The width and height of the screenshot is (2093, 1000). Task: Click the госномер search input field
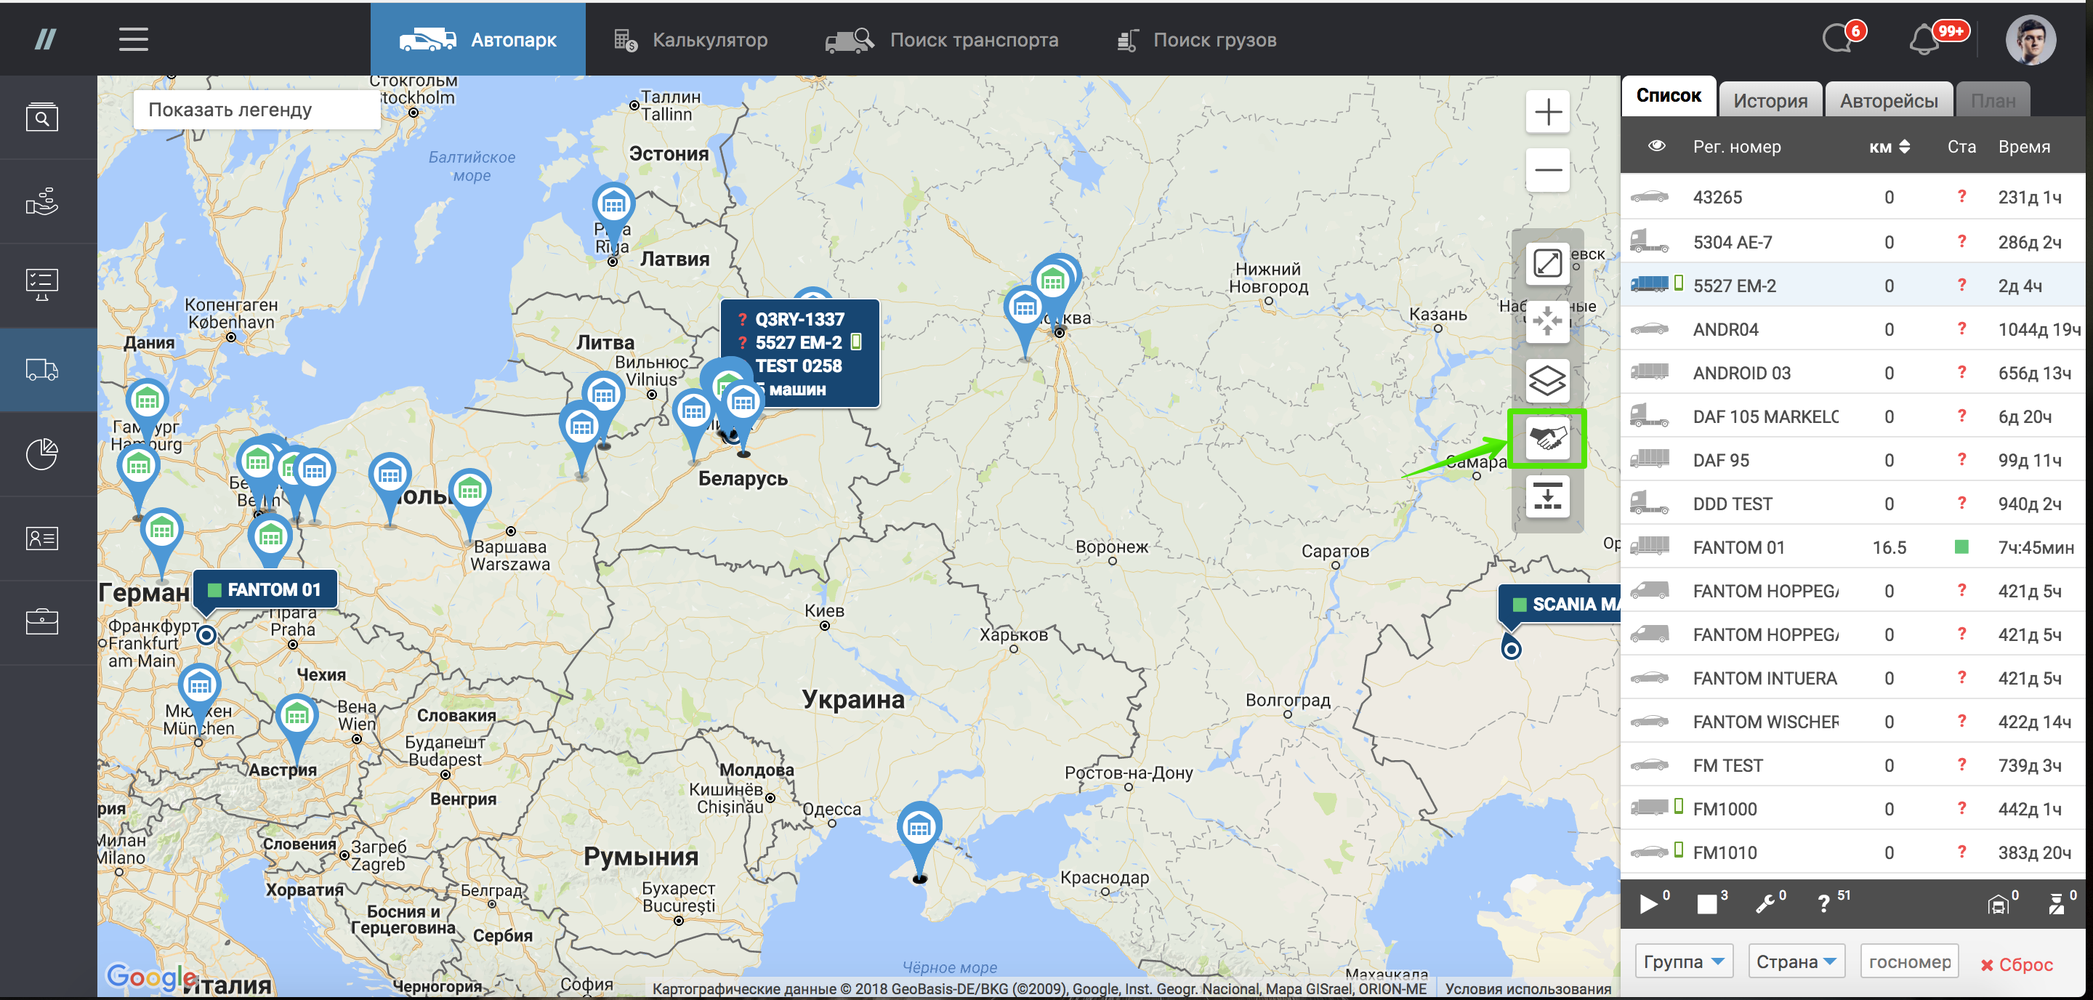pos(1909,962)
